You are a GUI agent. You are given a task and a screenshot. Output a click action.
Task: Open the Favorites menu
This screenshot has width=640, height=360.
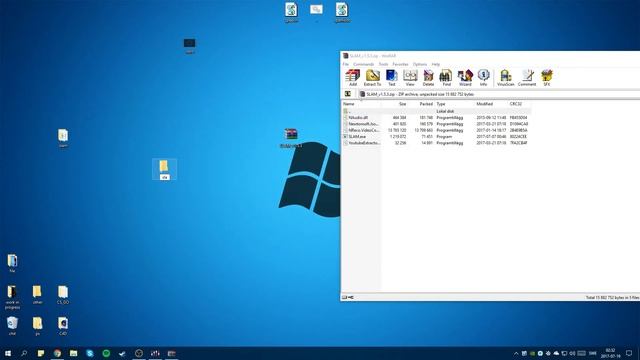400,64
